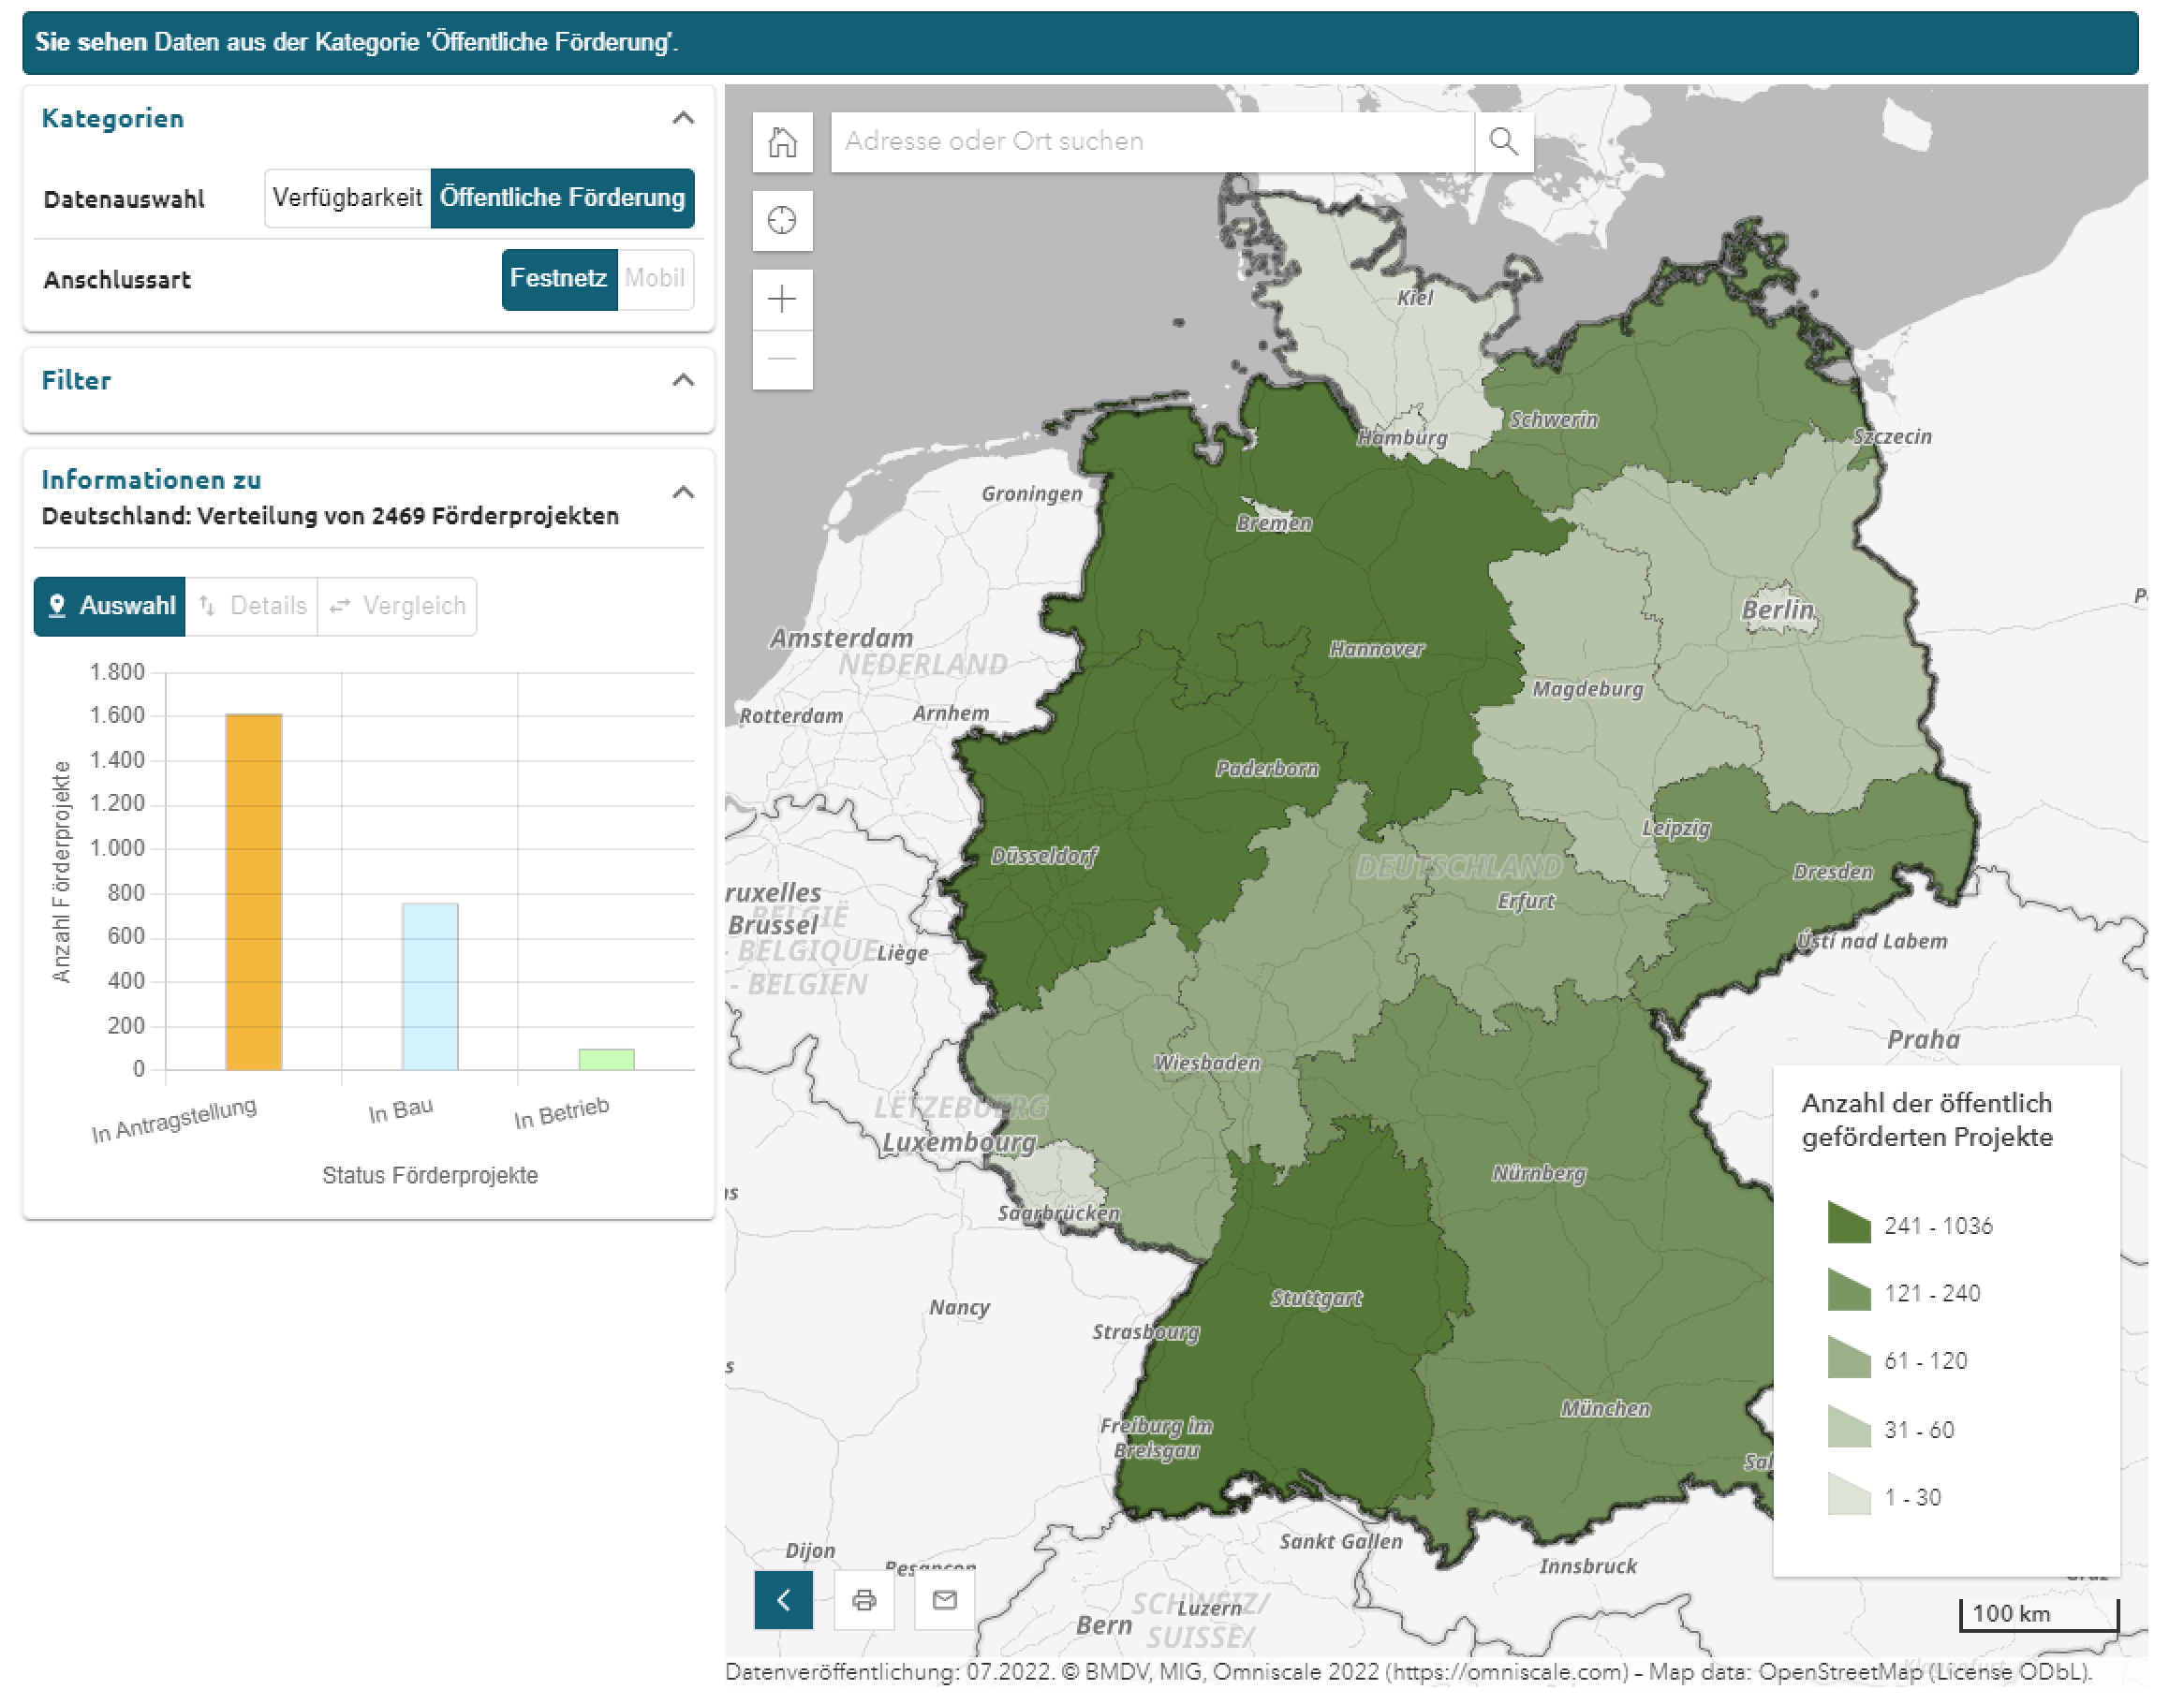The height and width of the screenshot is (1704, 2184).
Task: Open the Details tab
Action: click(x=253, y=606)
